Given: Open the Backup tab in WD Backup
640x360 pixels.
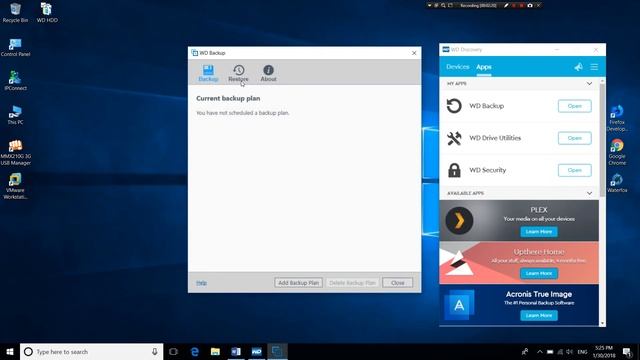Looking at the screenshot, I should coord(208,73).
